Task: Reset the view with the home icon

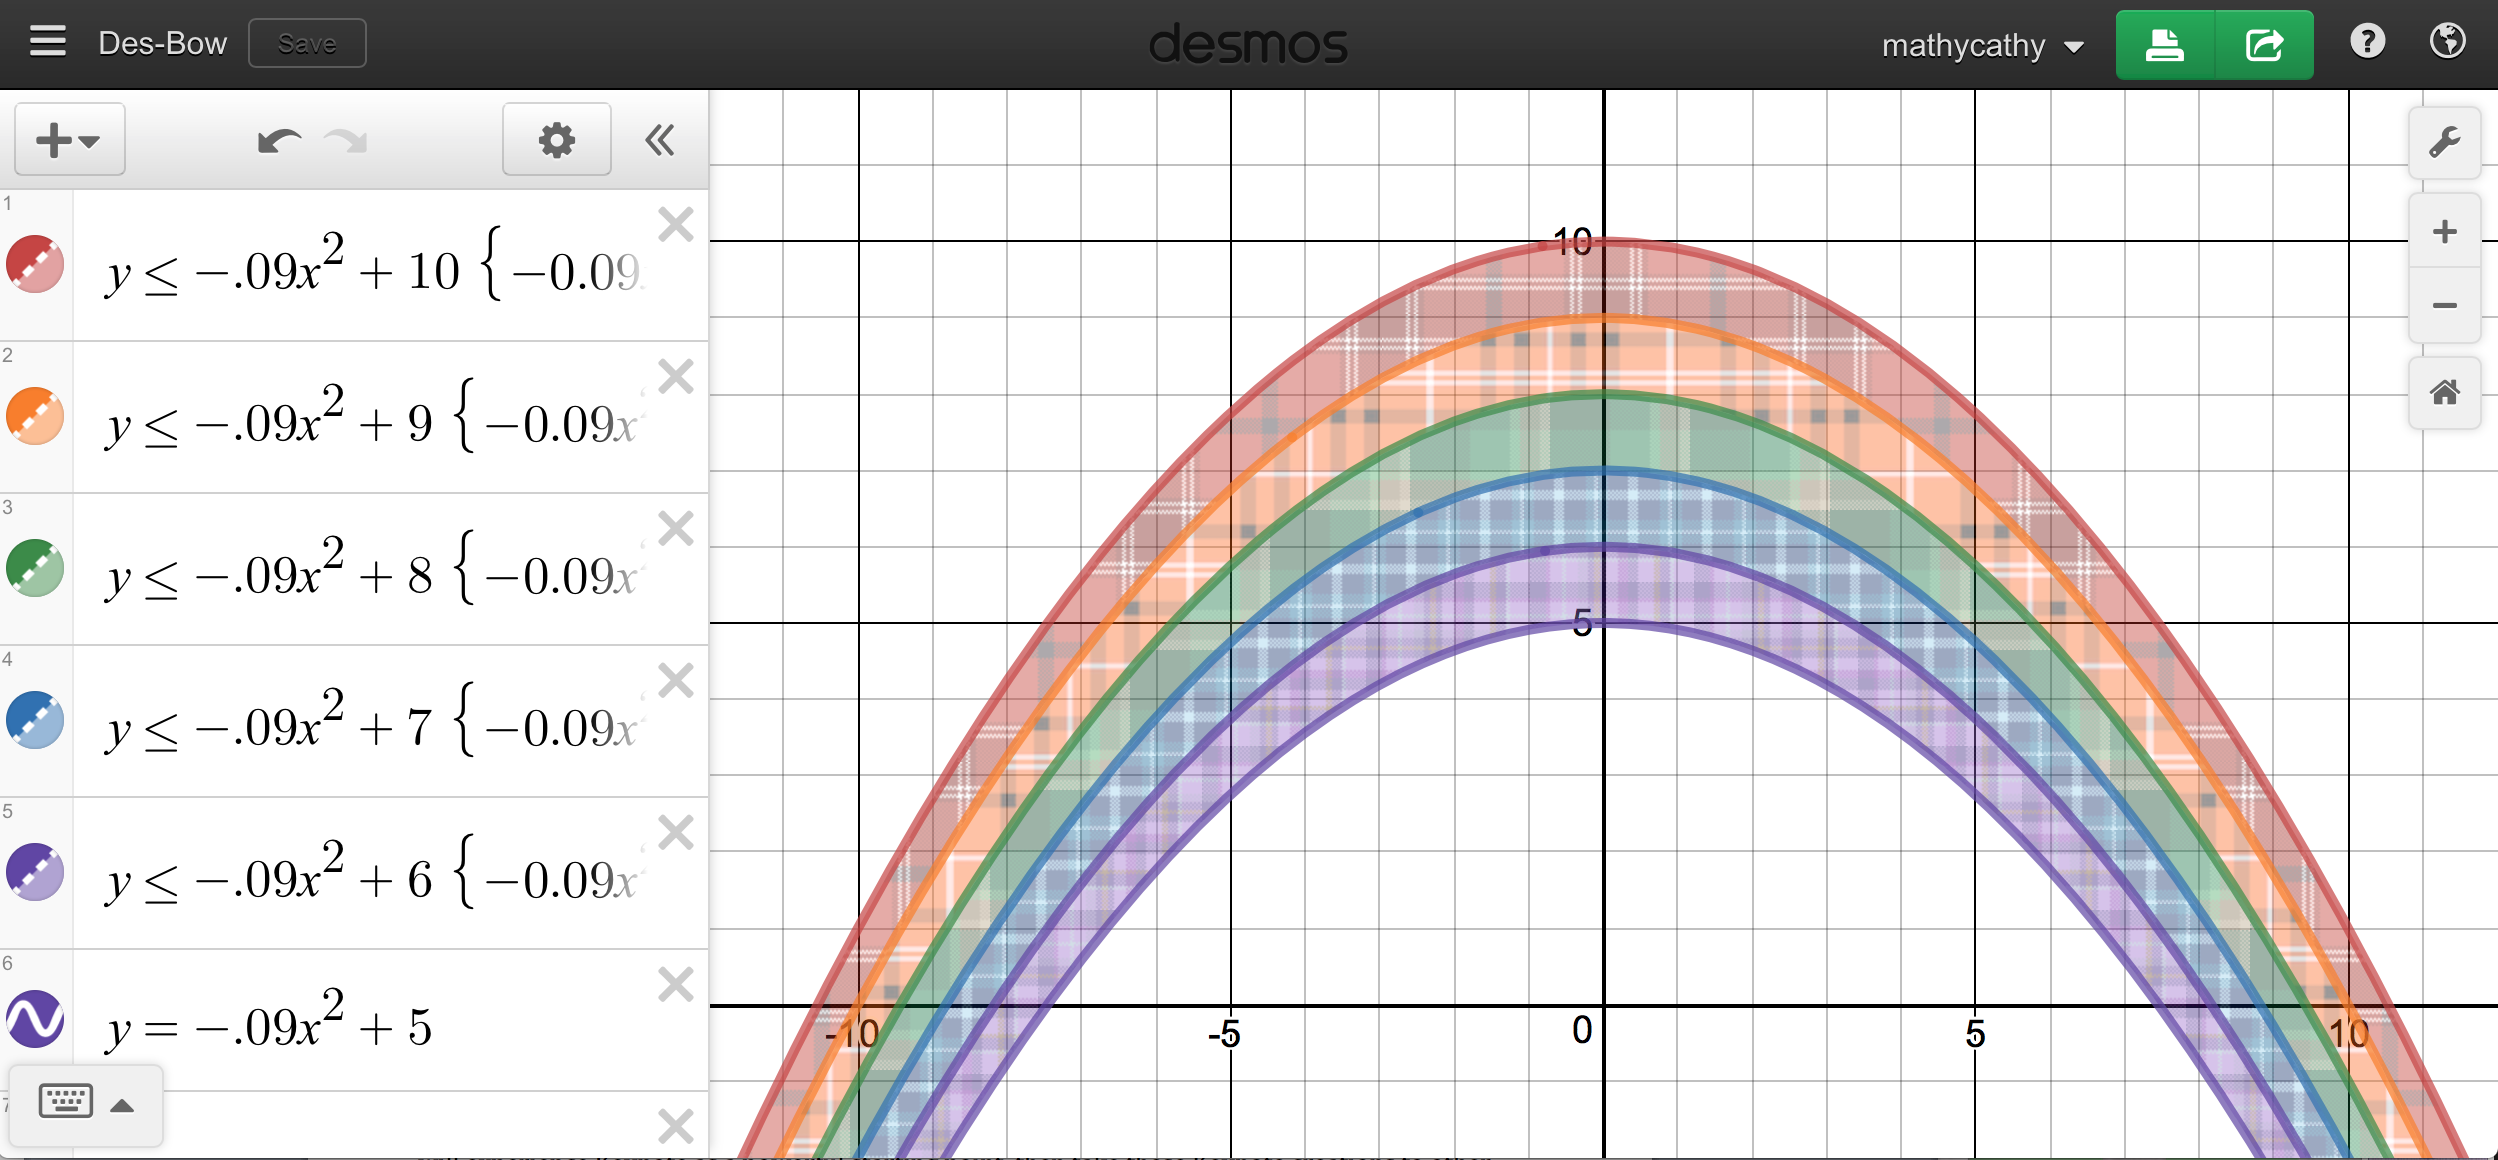Action: [x=2444, y=393]
